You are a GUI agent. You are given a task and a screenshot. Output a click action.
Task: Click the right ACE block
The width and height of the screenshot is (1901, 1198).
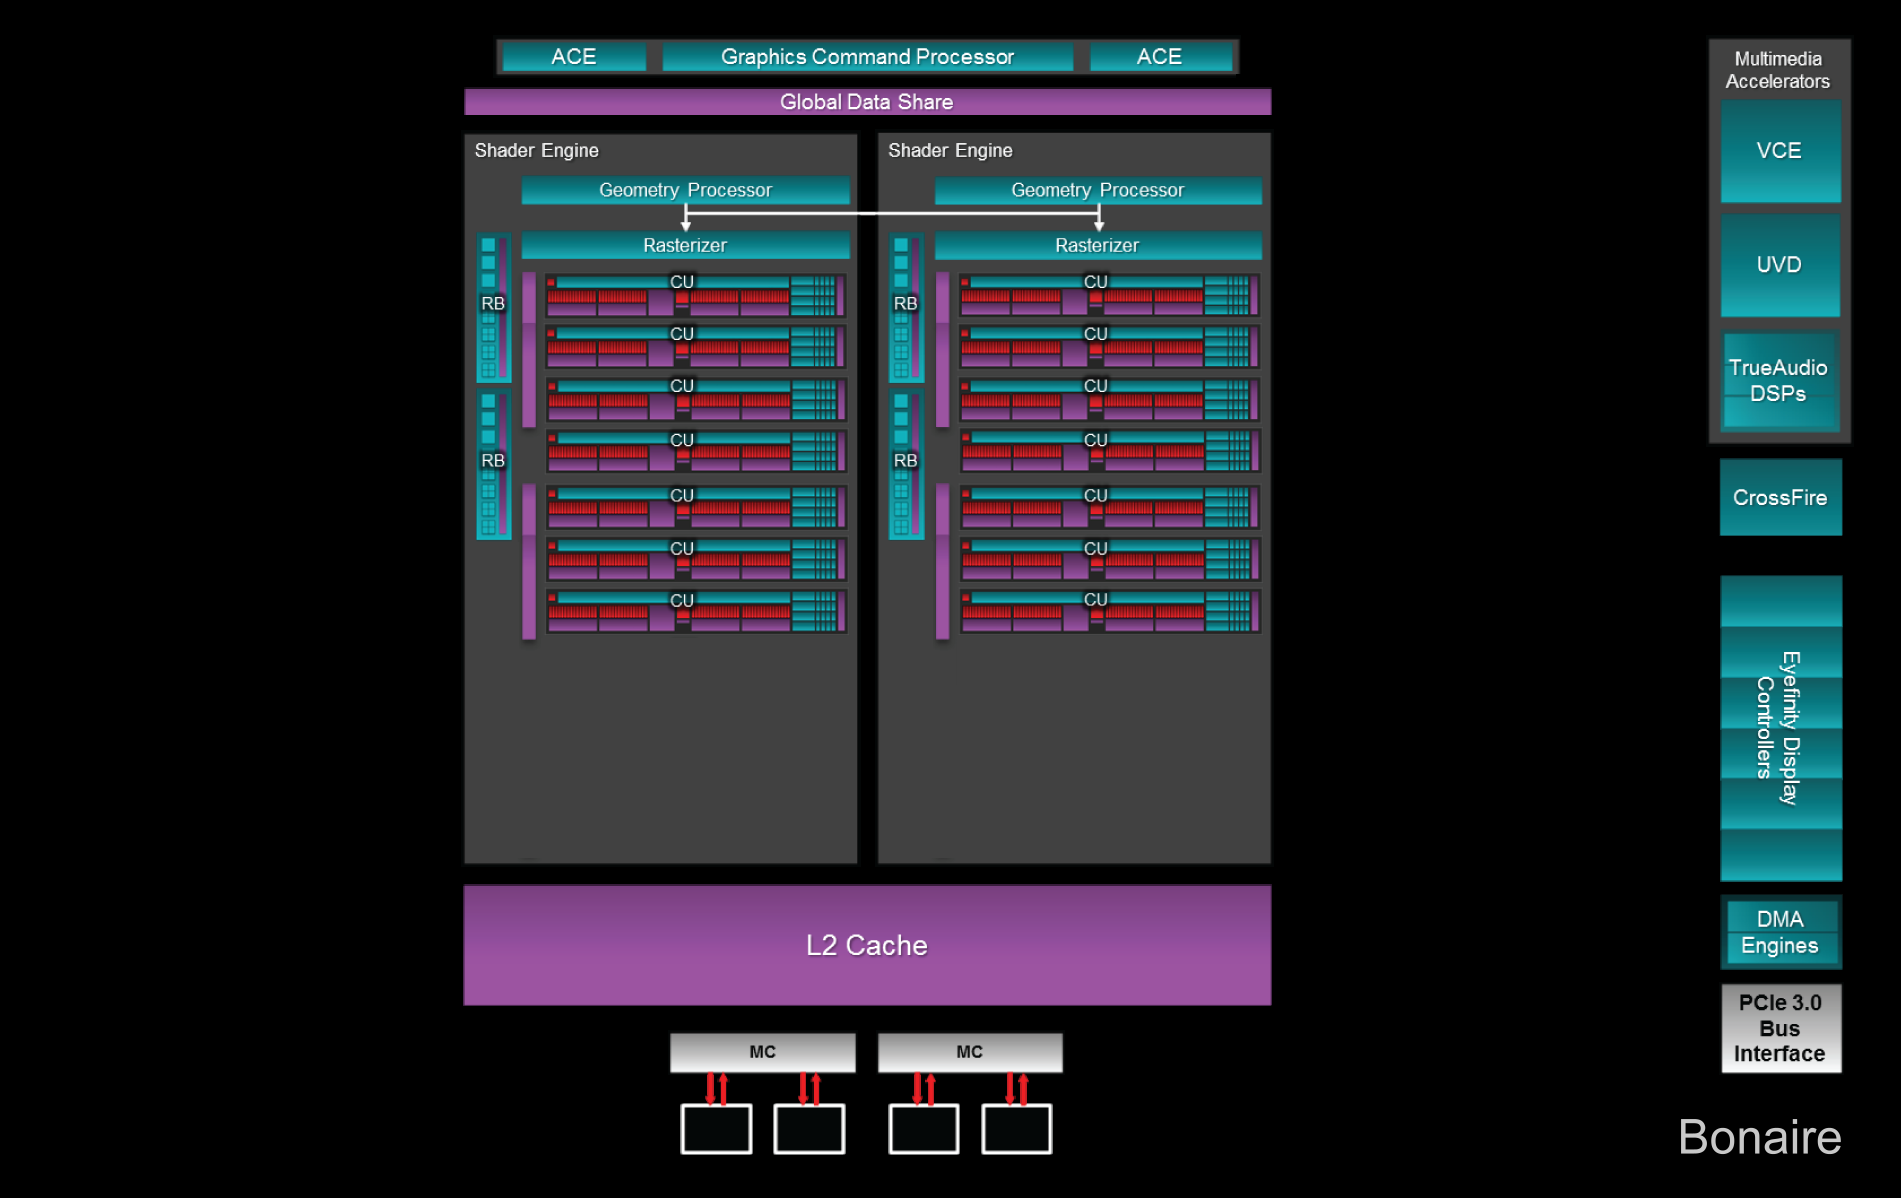pyautogui.click(x=1160, y=57)
